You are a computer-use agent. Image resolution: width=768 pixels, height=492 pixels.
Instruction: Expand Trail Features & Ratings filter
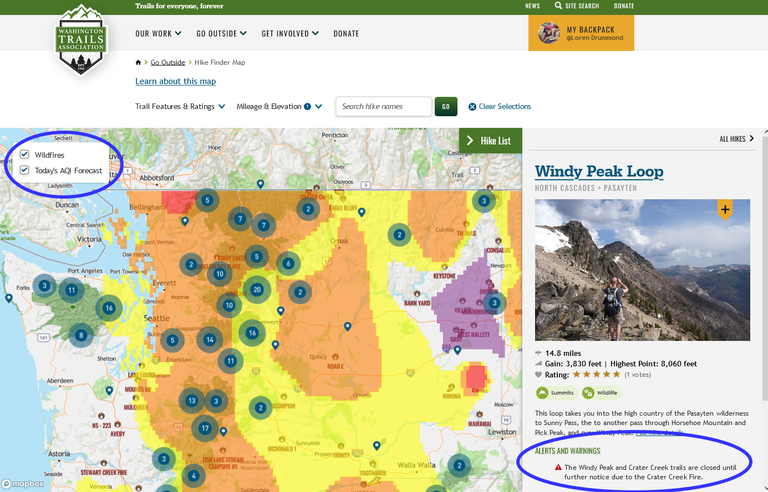pyautogui.click(x=180, y=106)
